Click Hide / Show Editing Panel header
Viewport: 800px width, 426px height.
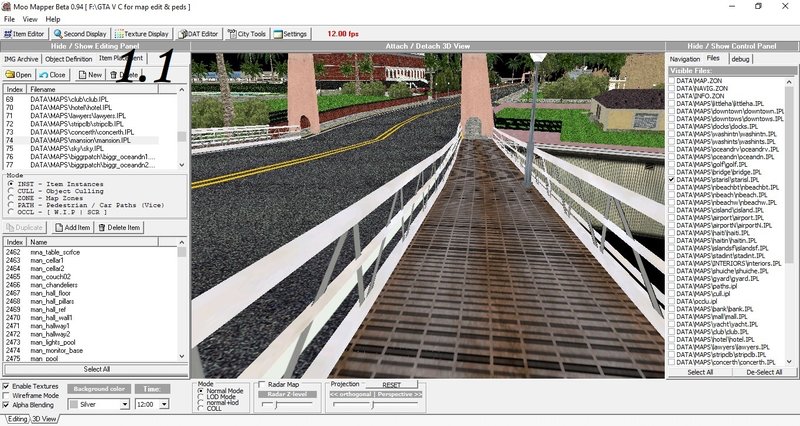click(x=95, y=46)
